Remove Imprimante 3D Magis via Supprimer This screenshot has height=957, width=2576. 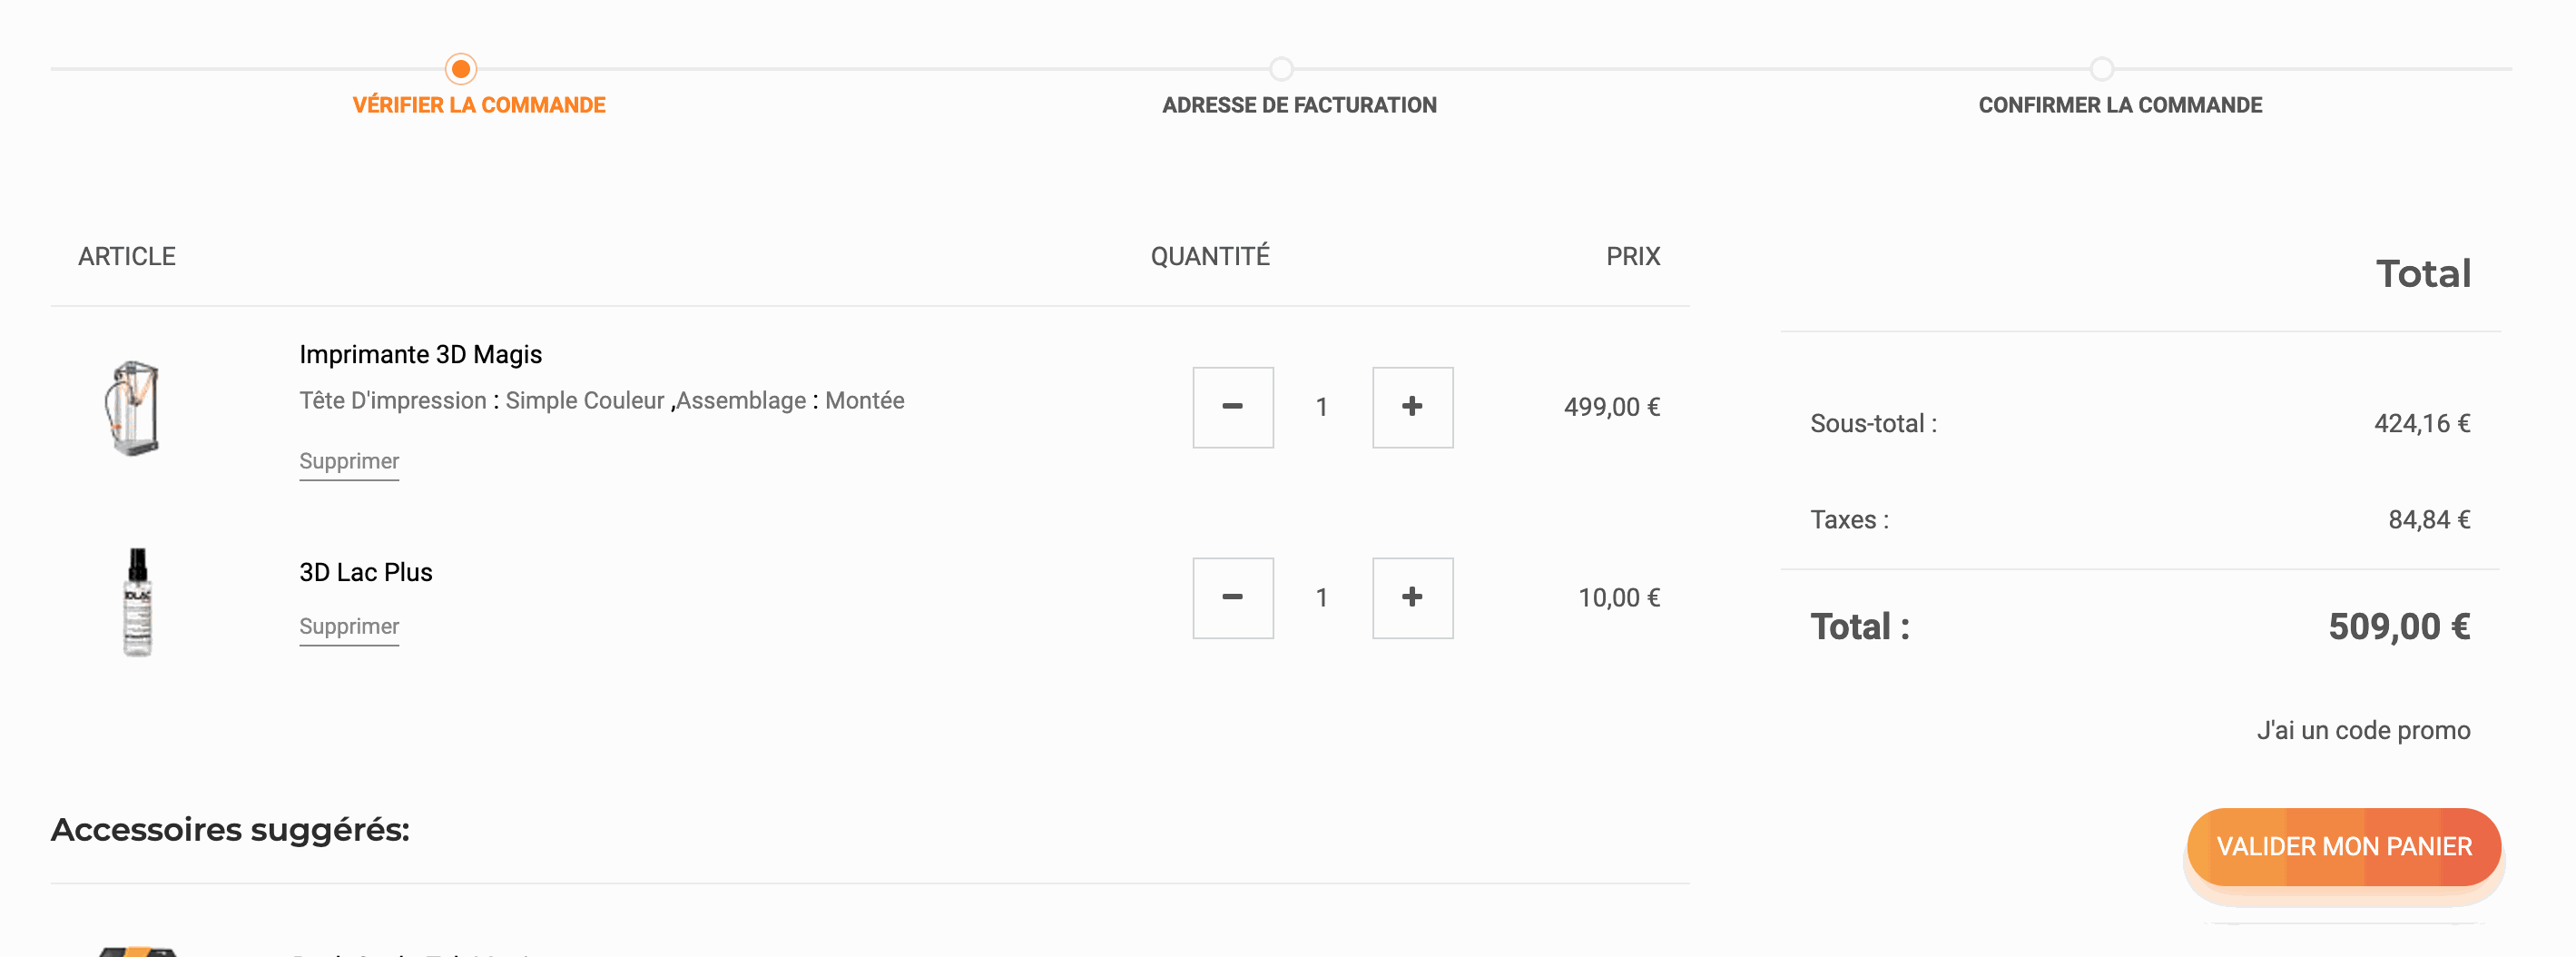[x=349, y=461]
